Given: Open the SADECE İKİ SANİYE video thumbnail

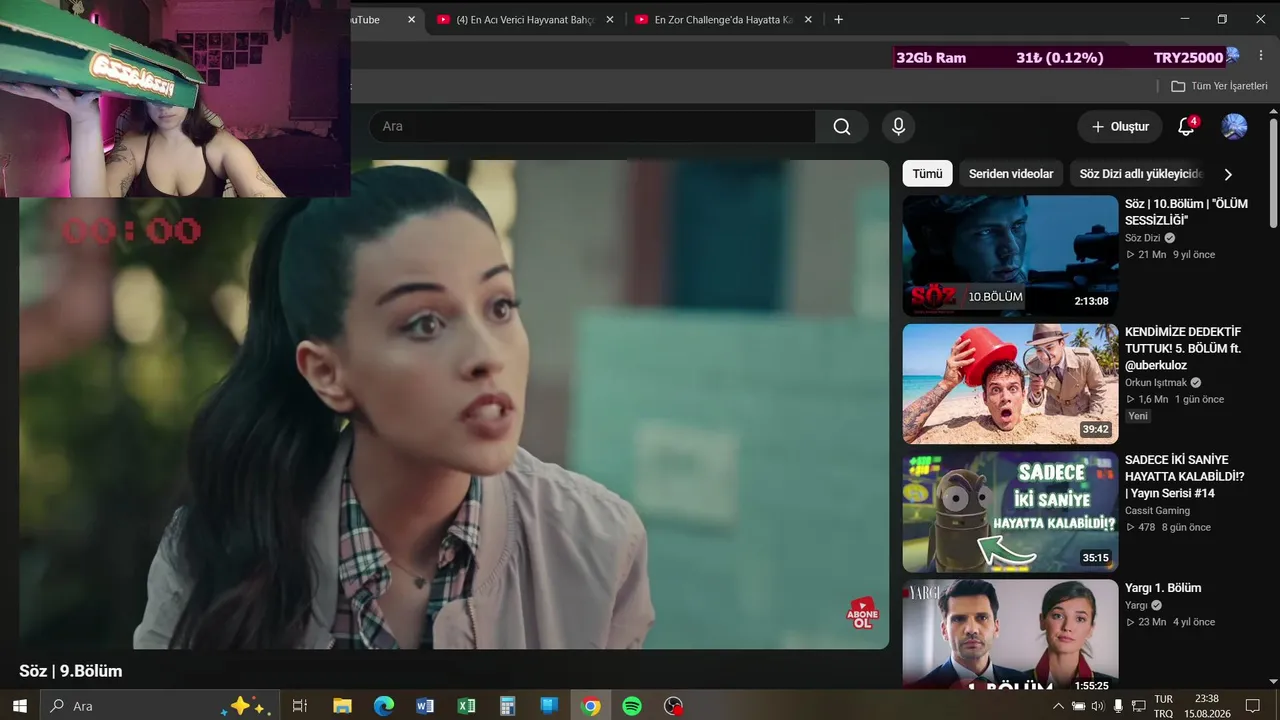Looking at the screenshot, I should (x=1010, y=511).
